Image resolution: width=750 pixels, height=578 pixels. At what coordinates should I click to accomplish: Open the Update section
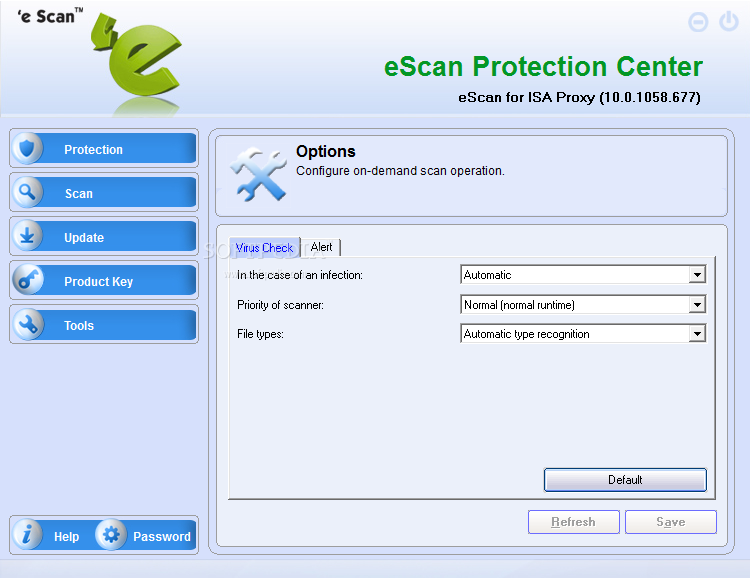104,237
